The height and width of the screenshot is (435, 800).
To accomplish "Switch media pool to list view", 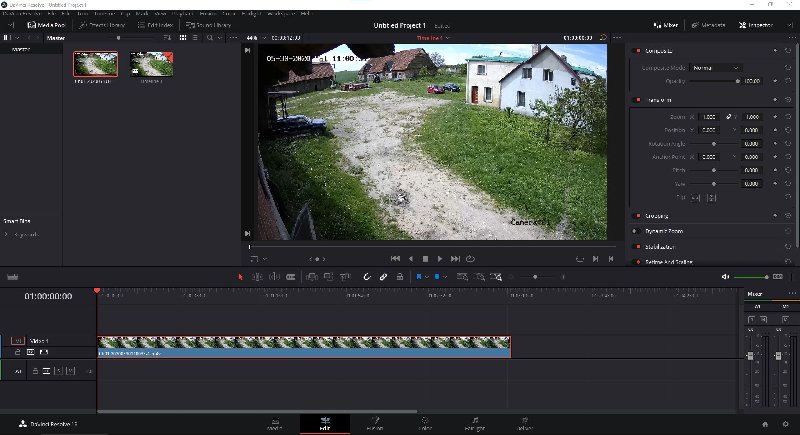I will pyautogui.click(x=195, y=38).
